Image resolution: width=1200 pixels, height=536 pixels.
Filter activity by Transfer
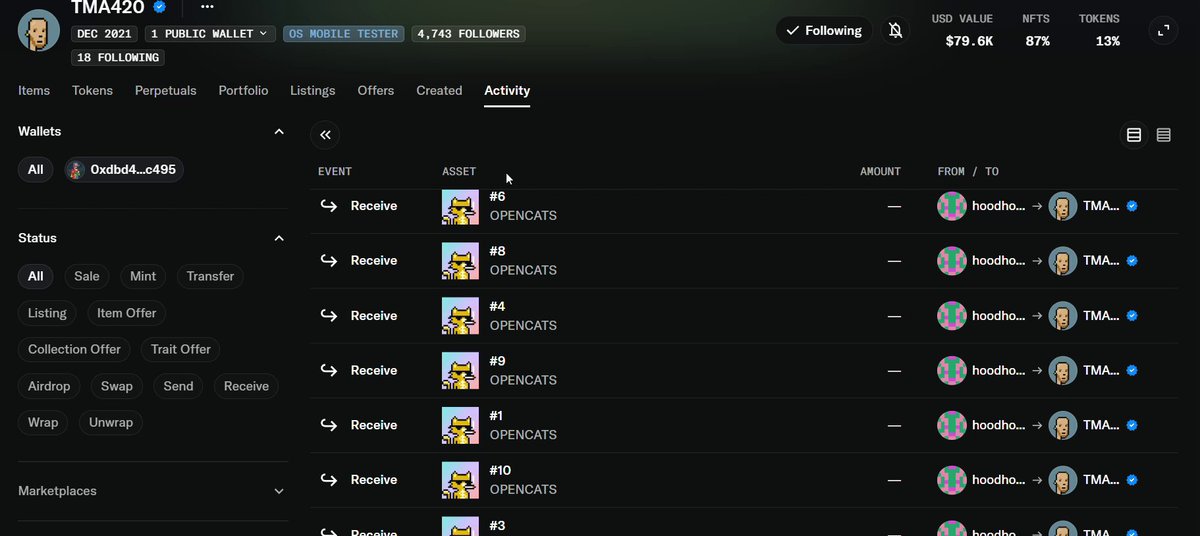click(x=210, y=276)
